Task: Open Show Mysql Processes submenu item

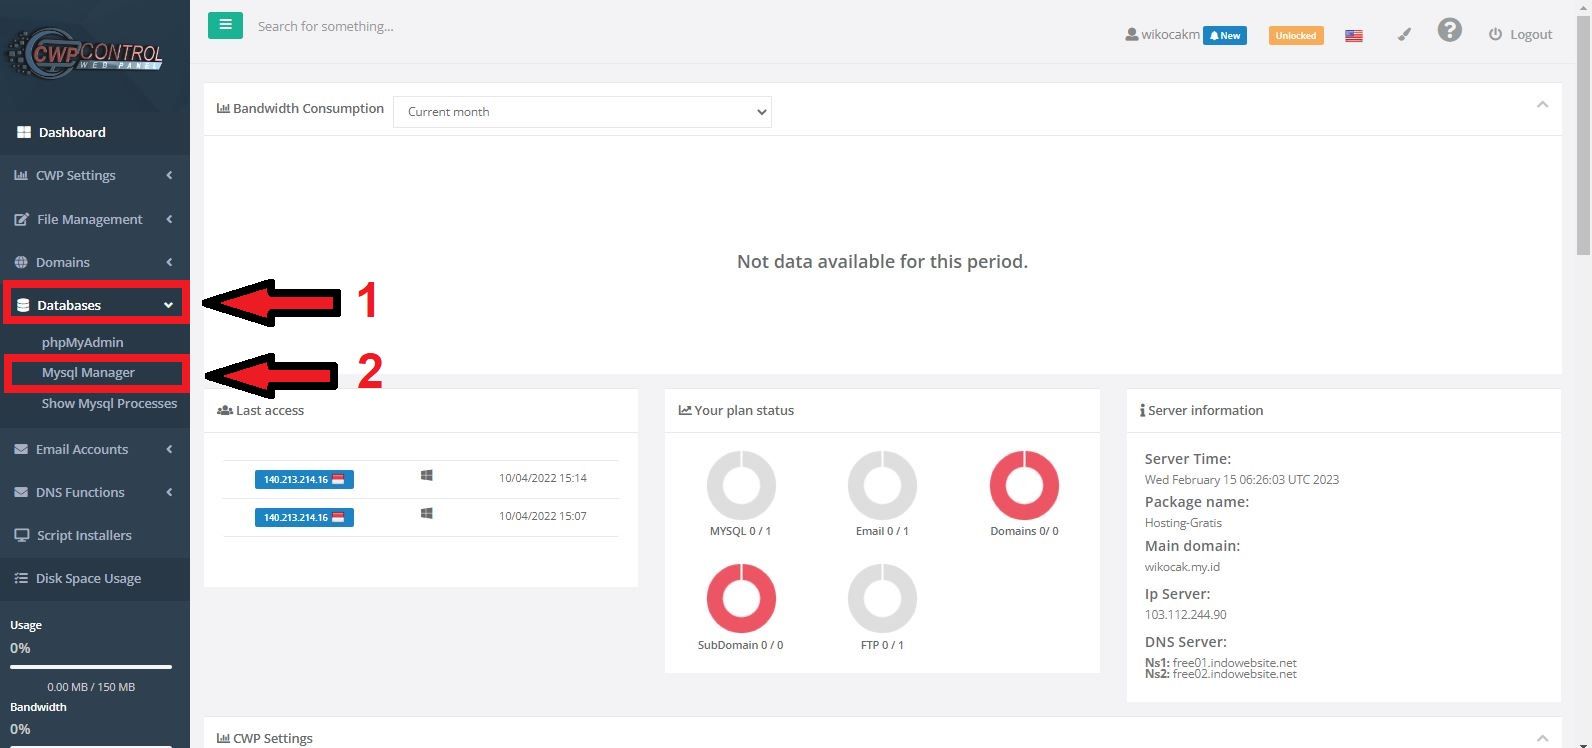Action: click(x=109, y=403)
